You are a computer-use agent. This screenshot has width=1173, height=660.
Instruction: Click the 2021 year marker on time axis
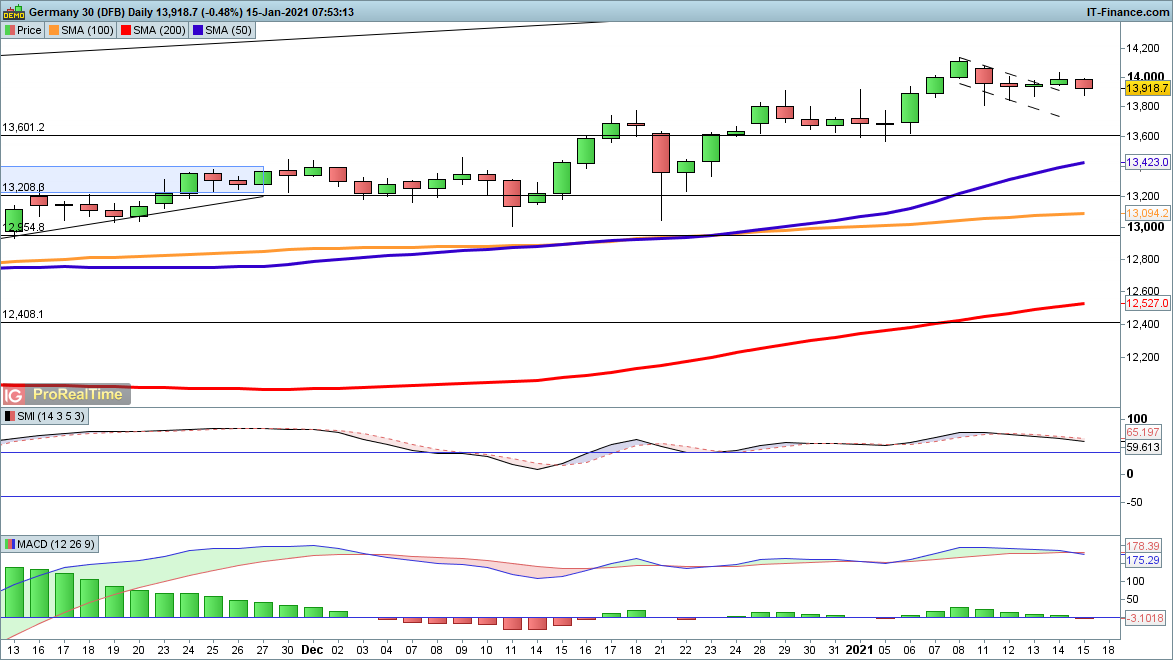(x=861, y=648)
